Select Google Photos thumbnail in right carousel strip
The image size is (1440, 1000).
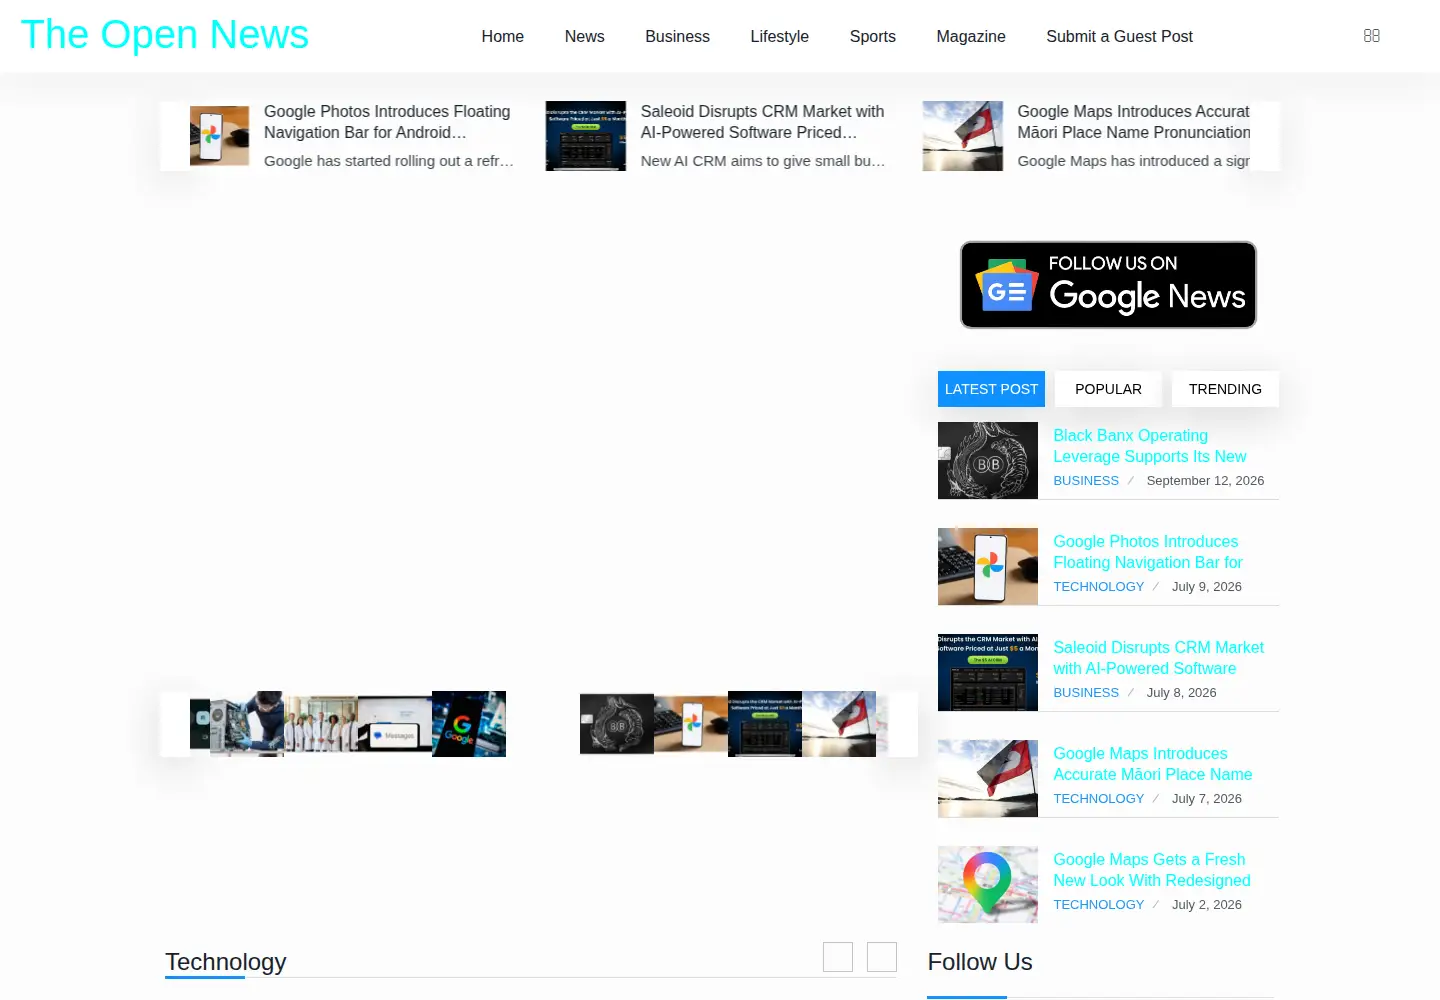tap(691, 724)
